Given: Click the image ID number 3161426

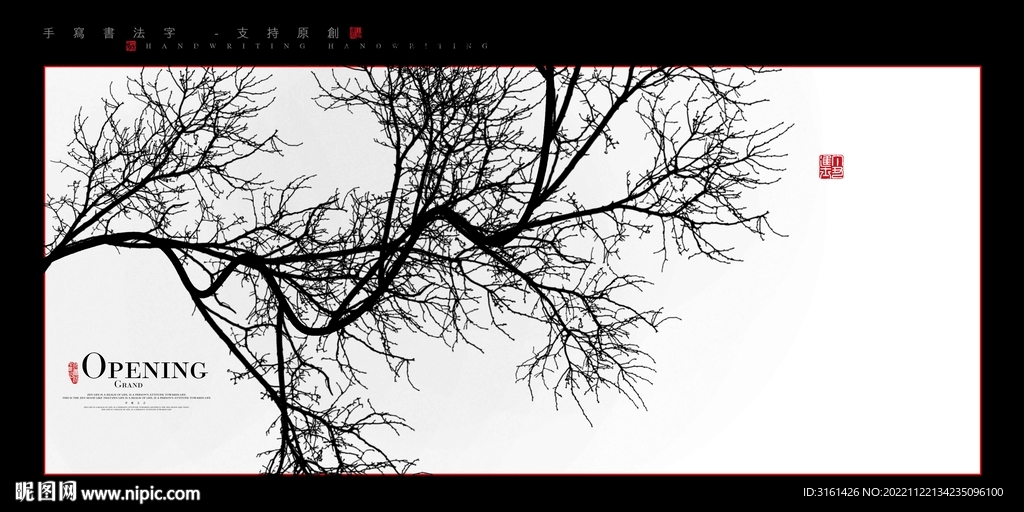Looking at the screenshot, I should coord(832,493).
